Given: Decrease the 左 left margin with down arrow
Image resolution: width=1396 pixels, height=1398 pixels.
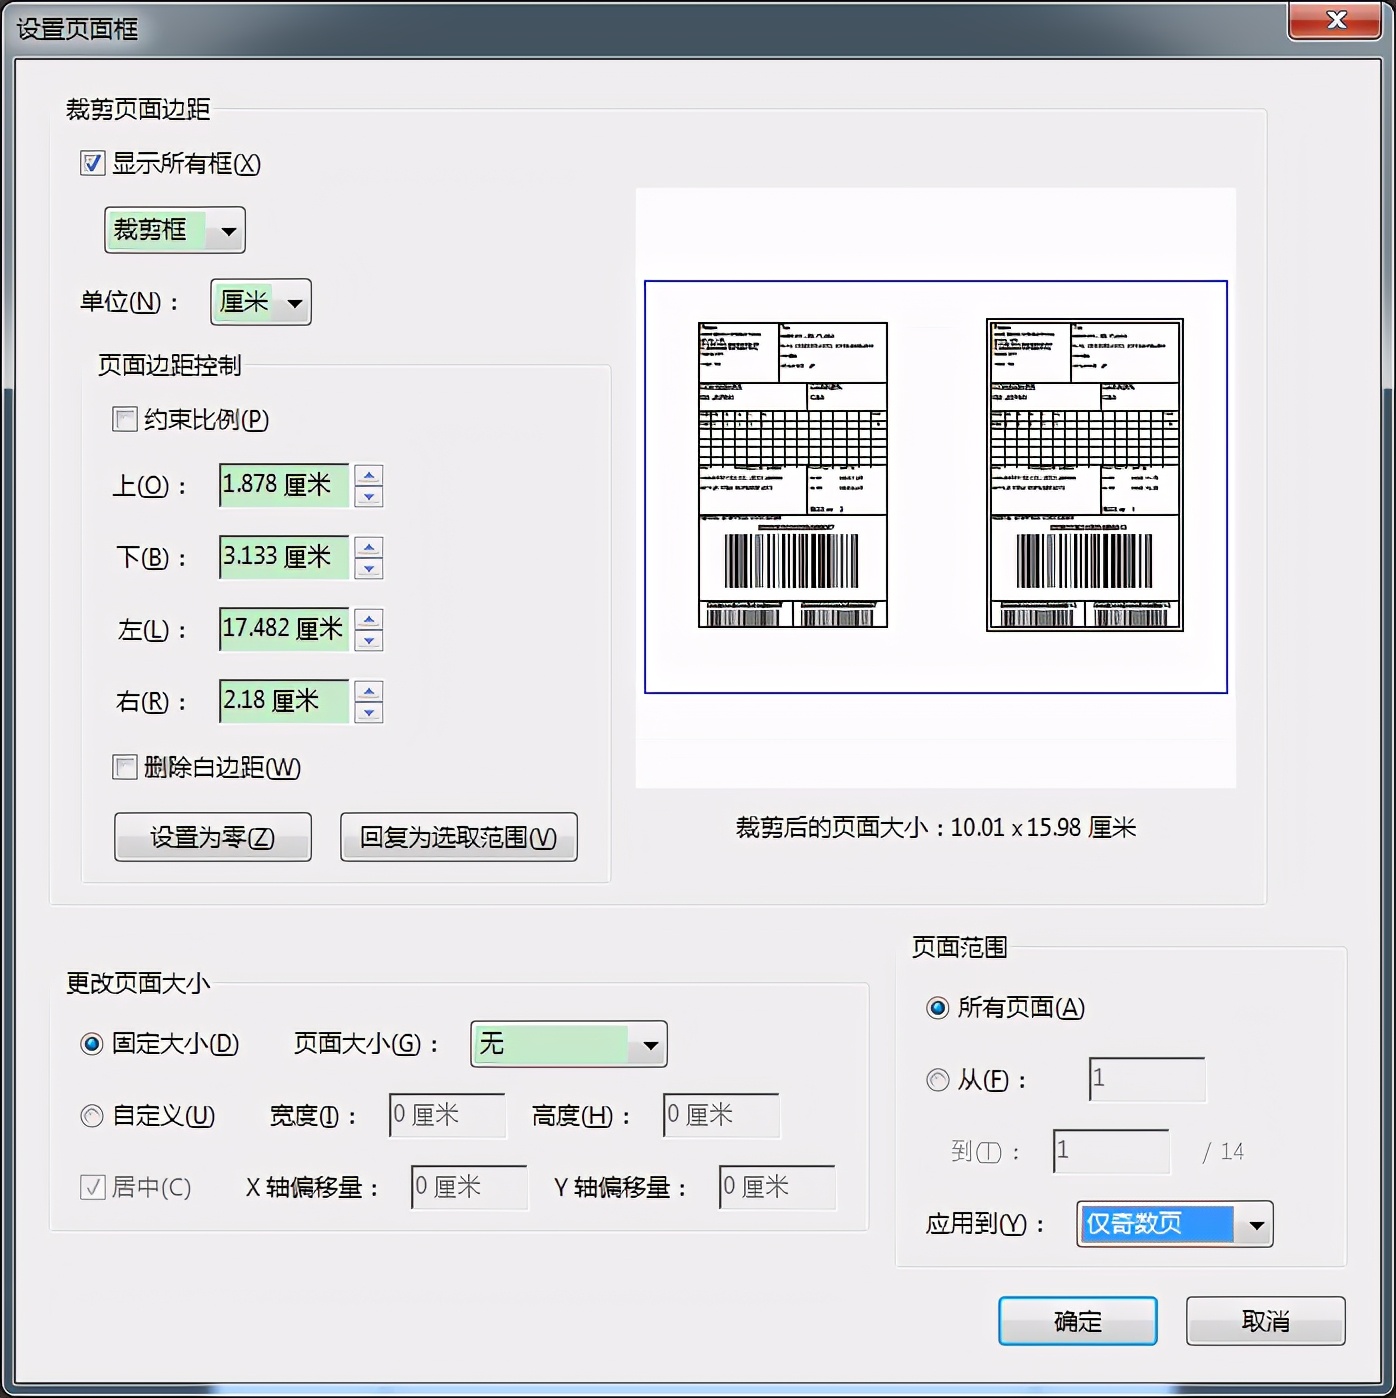Looking at the screenshot, I should 369,640.
